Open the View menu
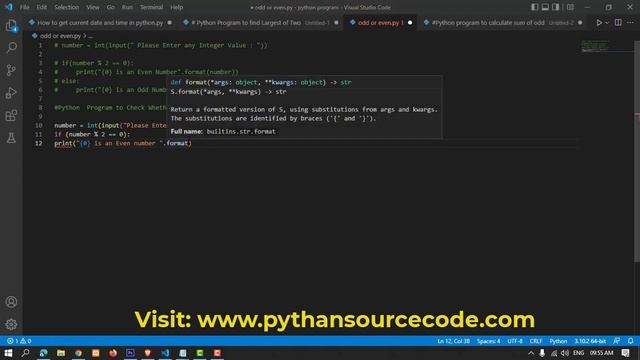This screenshot has width=640, height=360. (x=93, y=7)
